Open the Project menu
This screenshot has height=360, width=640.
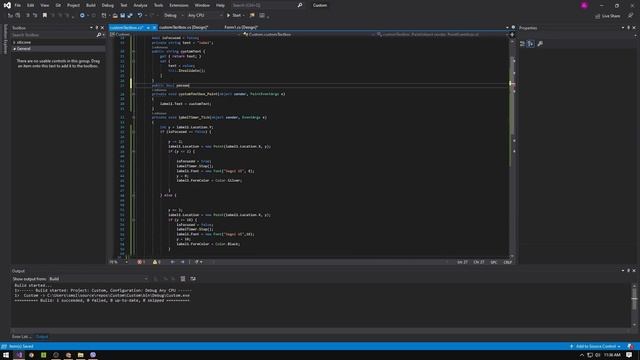pos(73,5)
